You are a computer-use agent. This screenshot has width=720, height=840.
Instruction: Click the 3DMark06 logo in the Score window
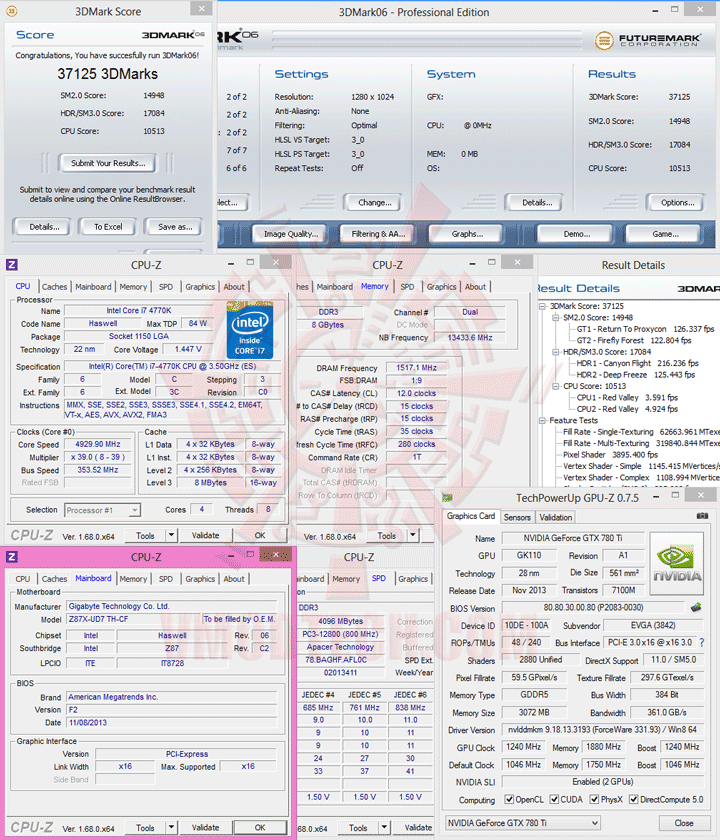[x=173, y=35]
